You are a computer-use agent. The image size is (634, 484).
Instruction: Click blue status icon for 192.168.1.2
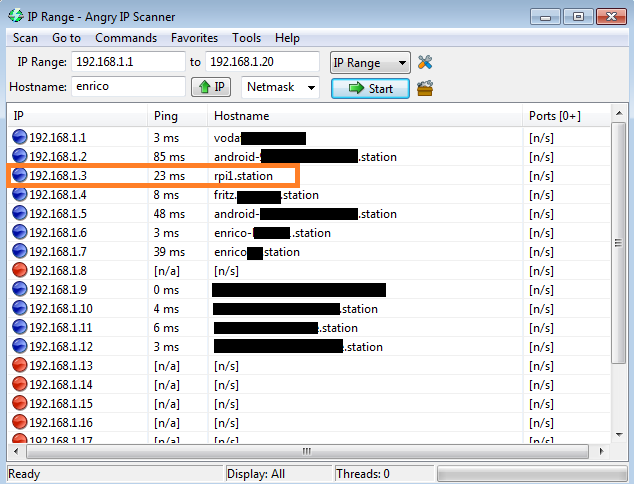[19, 156]
